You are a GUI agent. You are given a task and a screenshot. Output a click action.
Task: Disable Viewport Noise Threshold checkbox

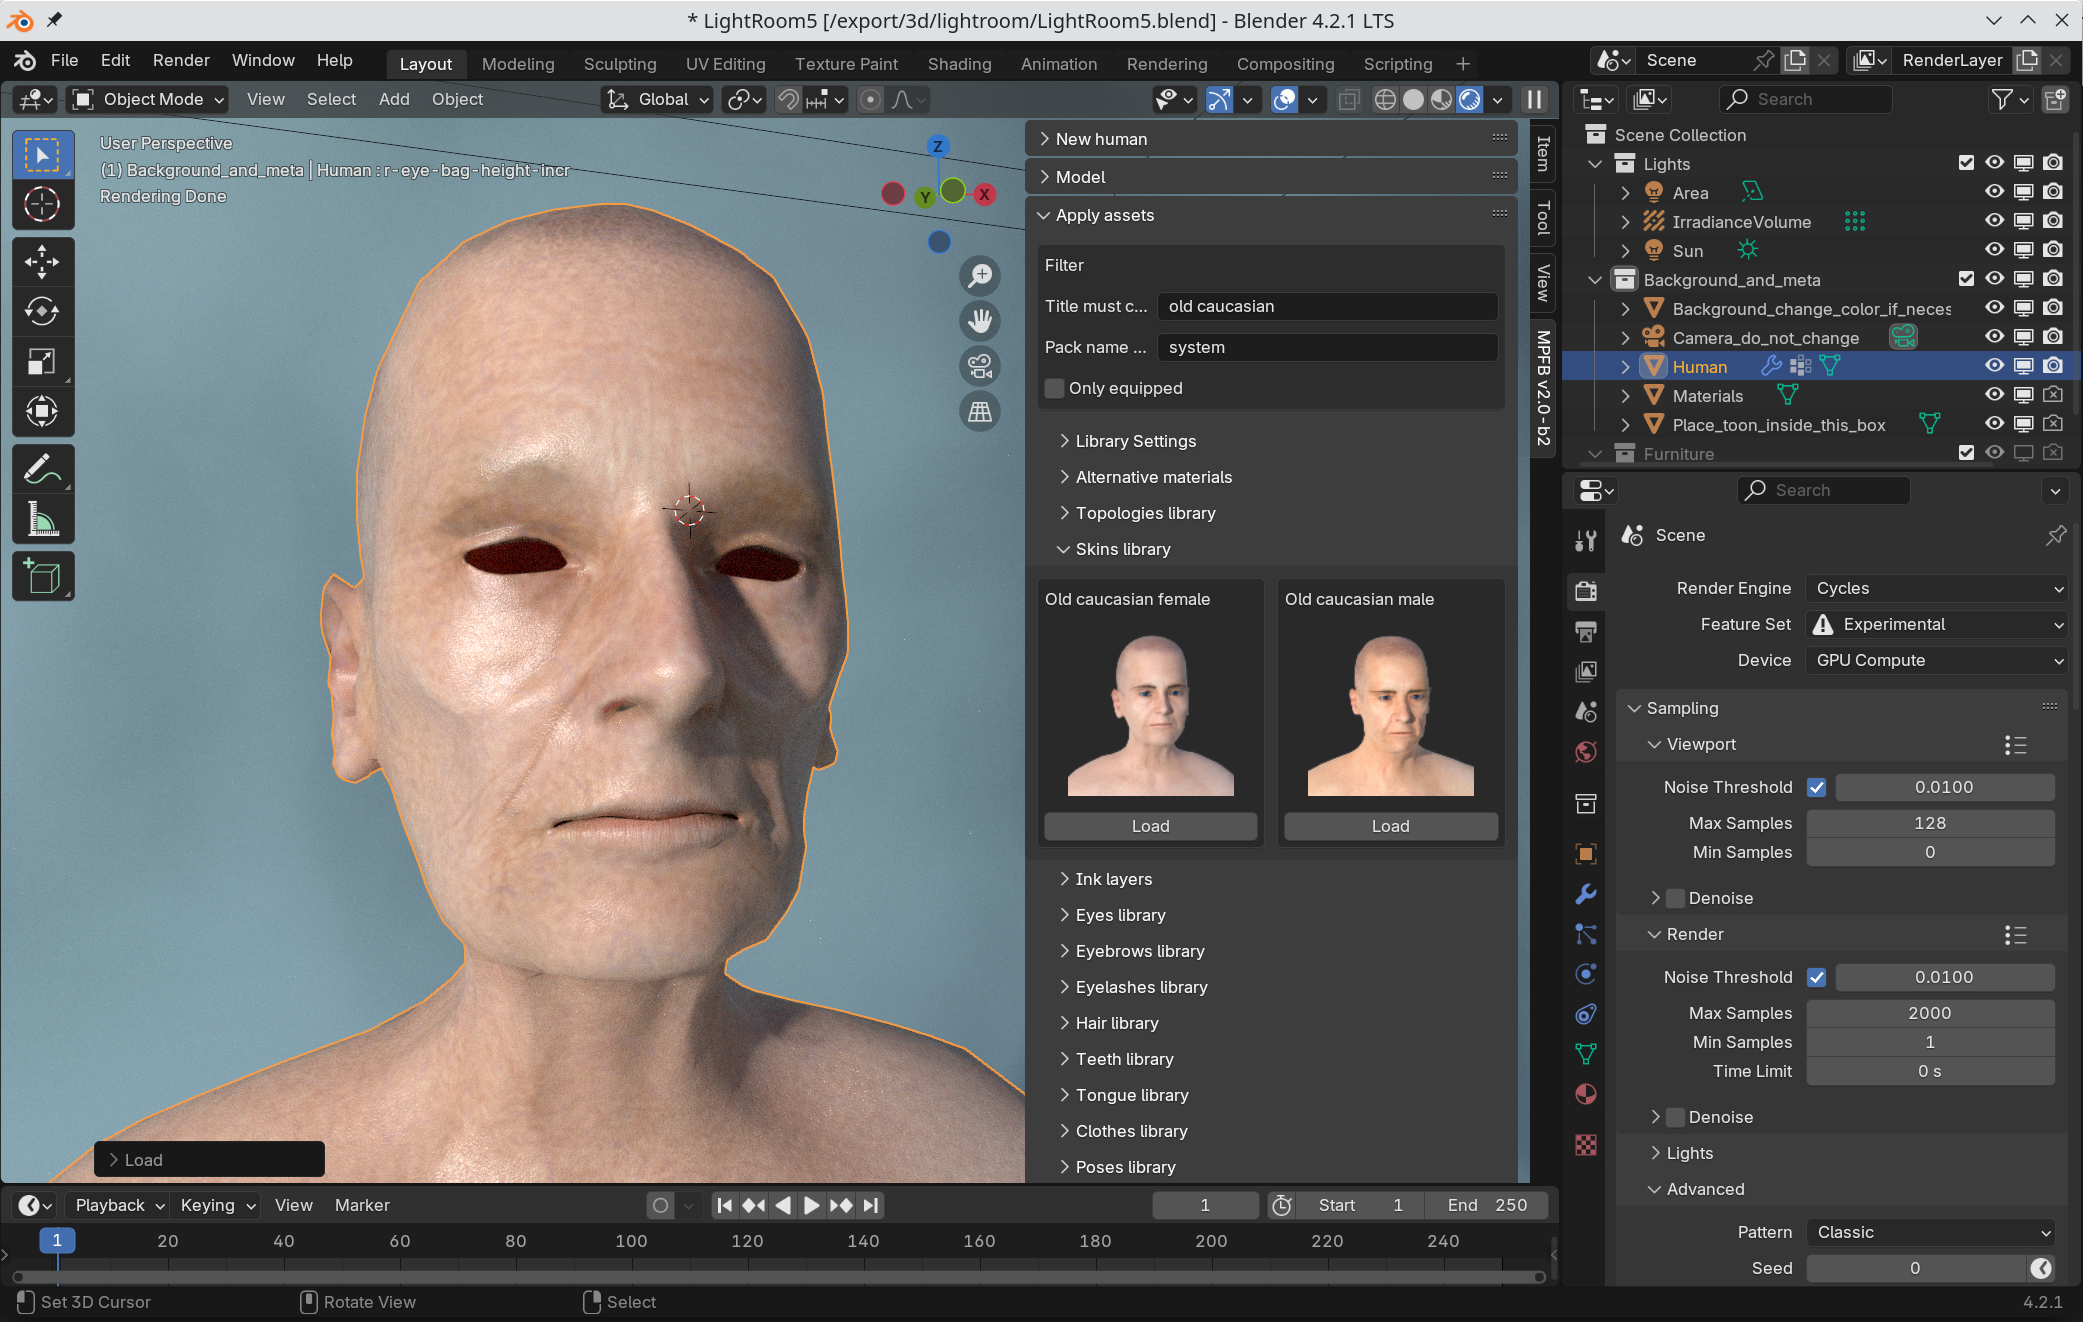[1817, 787]
